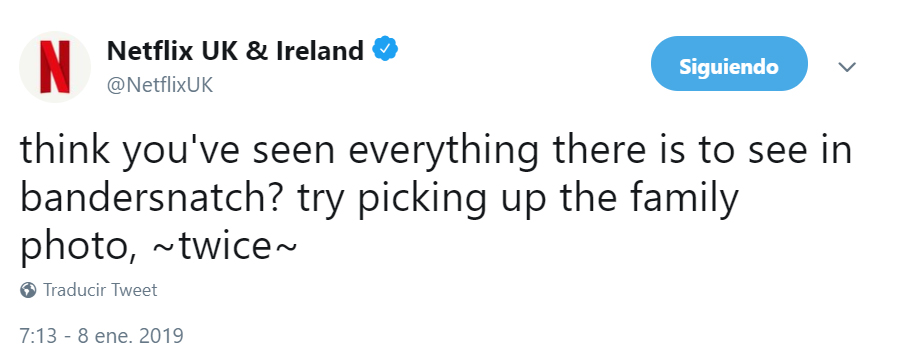The image size is (900, 364).
Task: Click the date 8 ene. 2019
Action: [131, 335]
